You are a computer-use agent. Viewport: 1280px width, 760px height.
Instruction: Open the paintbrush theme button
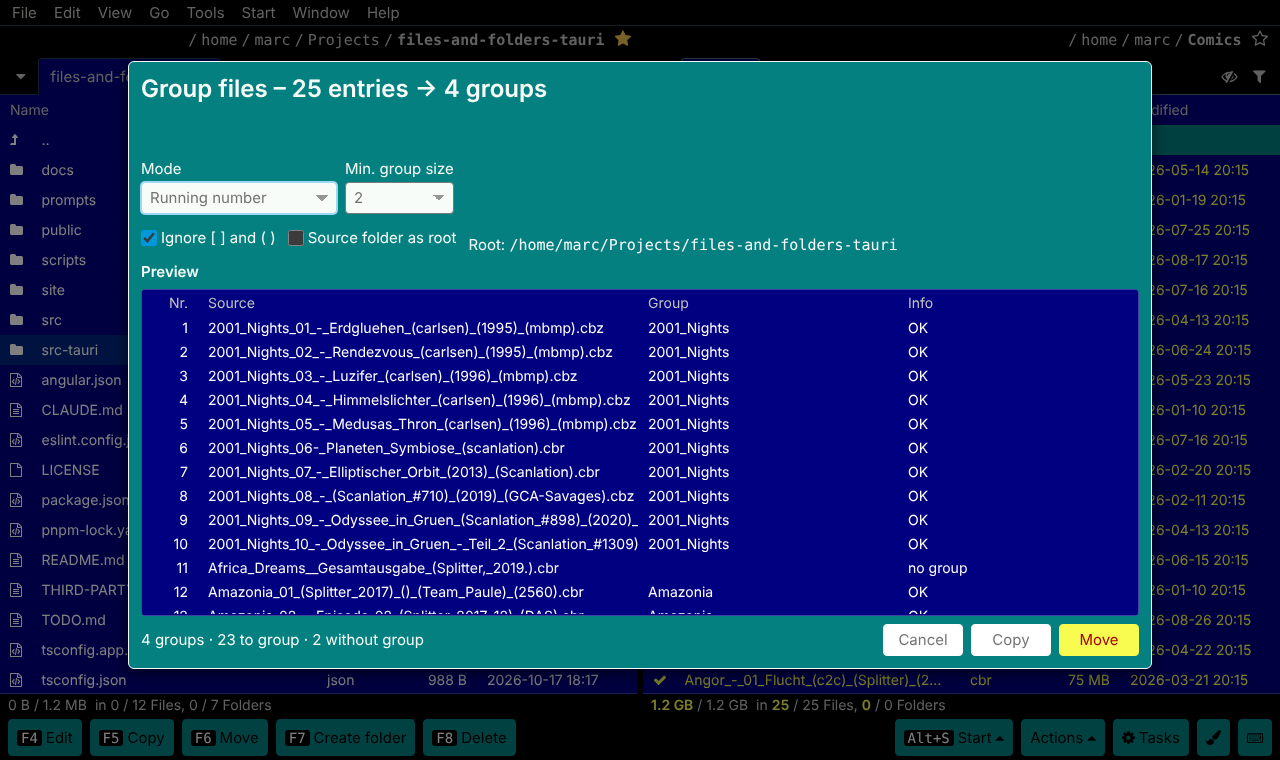click(x=1213, y=738)
